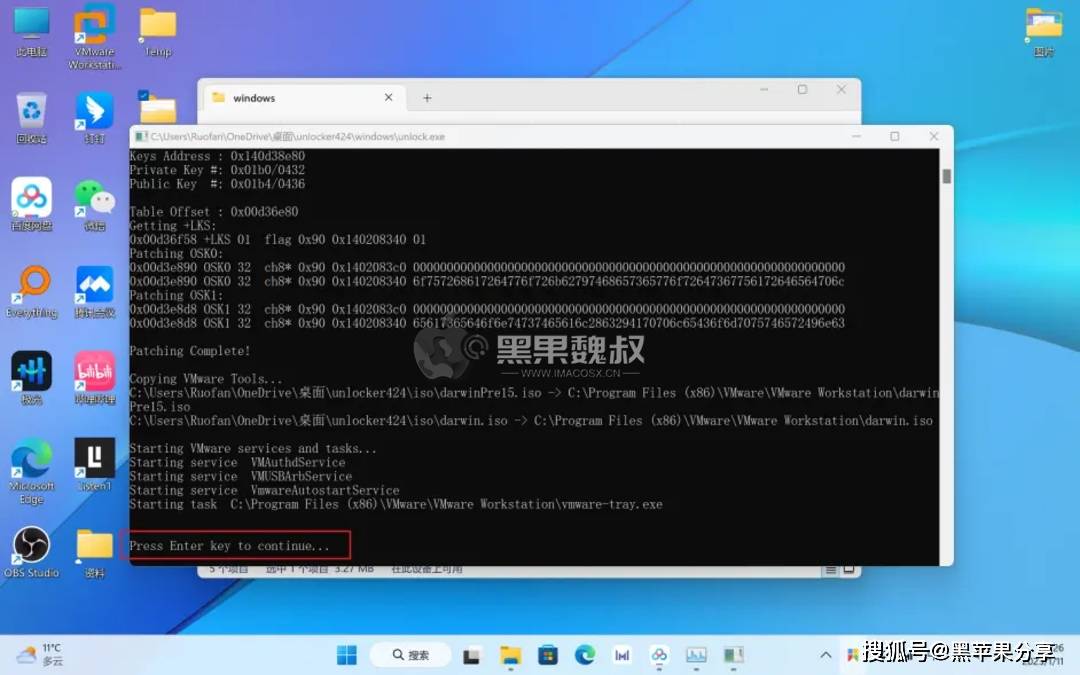Open the Temp folder on desktop
This screenshot has height=675, width=1080.
(158, 32)
